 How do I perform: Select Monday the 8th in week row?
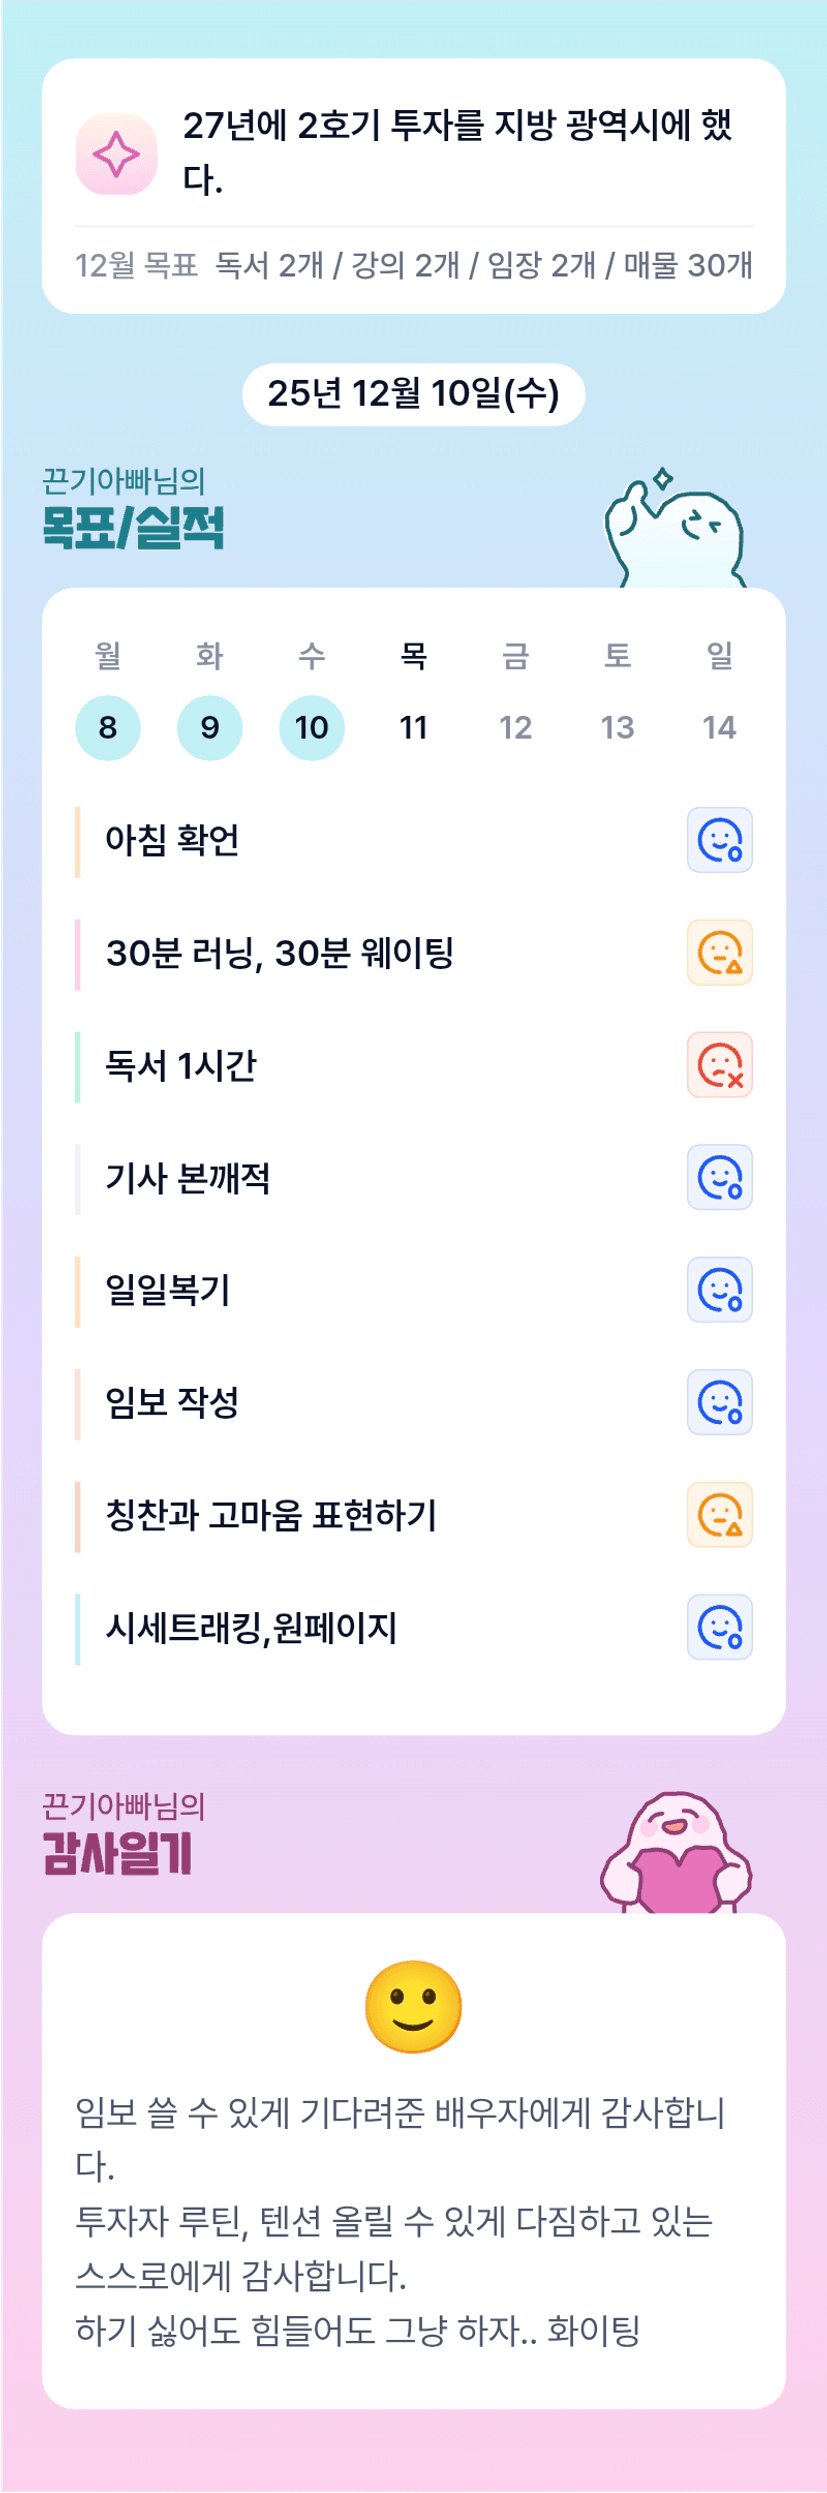pyautogui.click(x=108, y=727)
